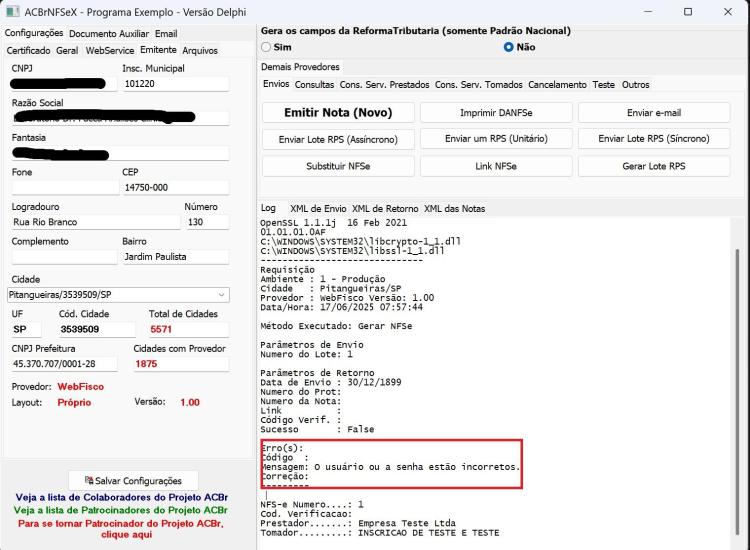Open the Documento Auxiliar tab
Image resolution: width=750 pixels, height=550 pixels.
(x=109, y=33)
